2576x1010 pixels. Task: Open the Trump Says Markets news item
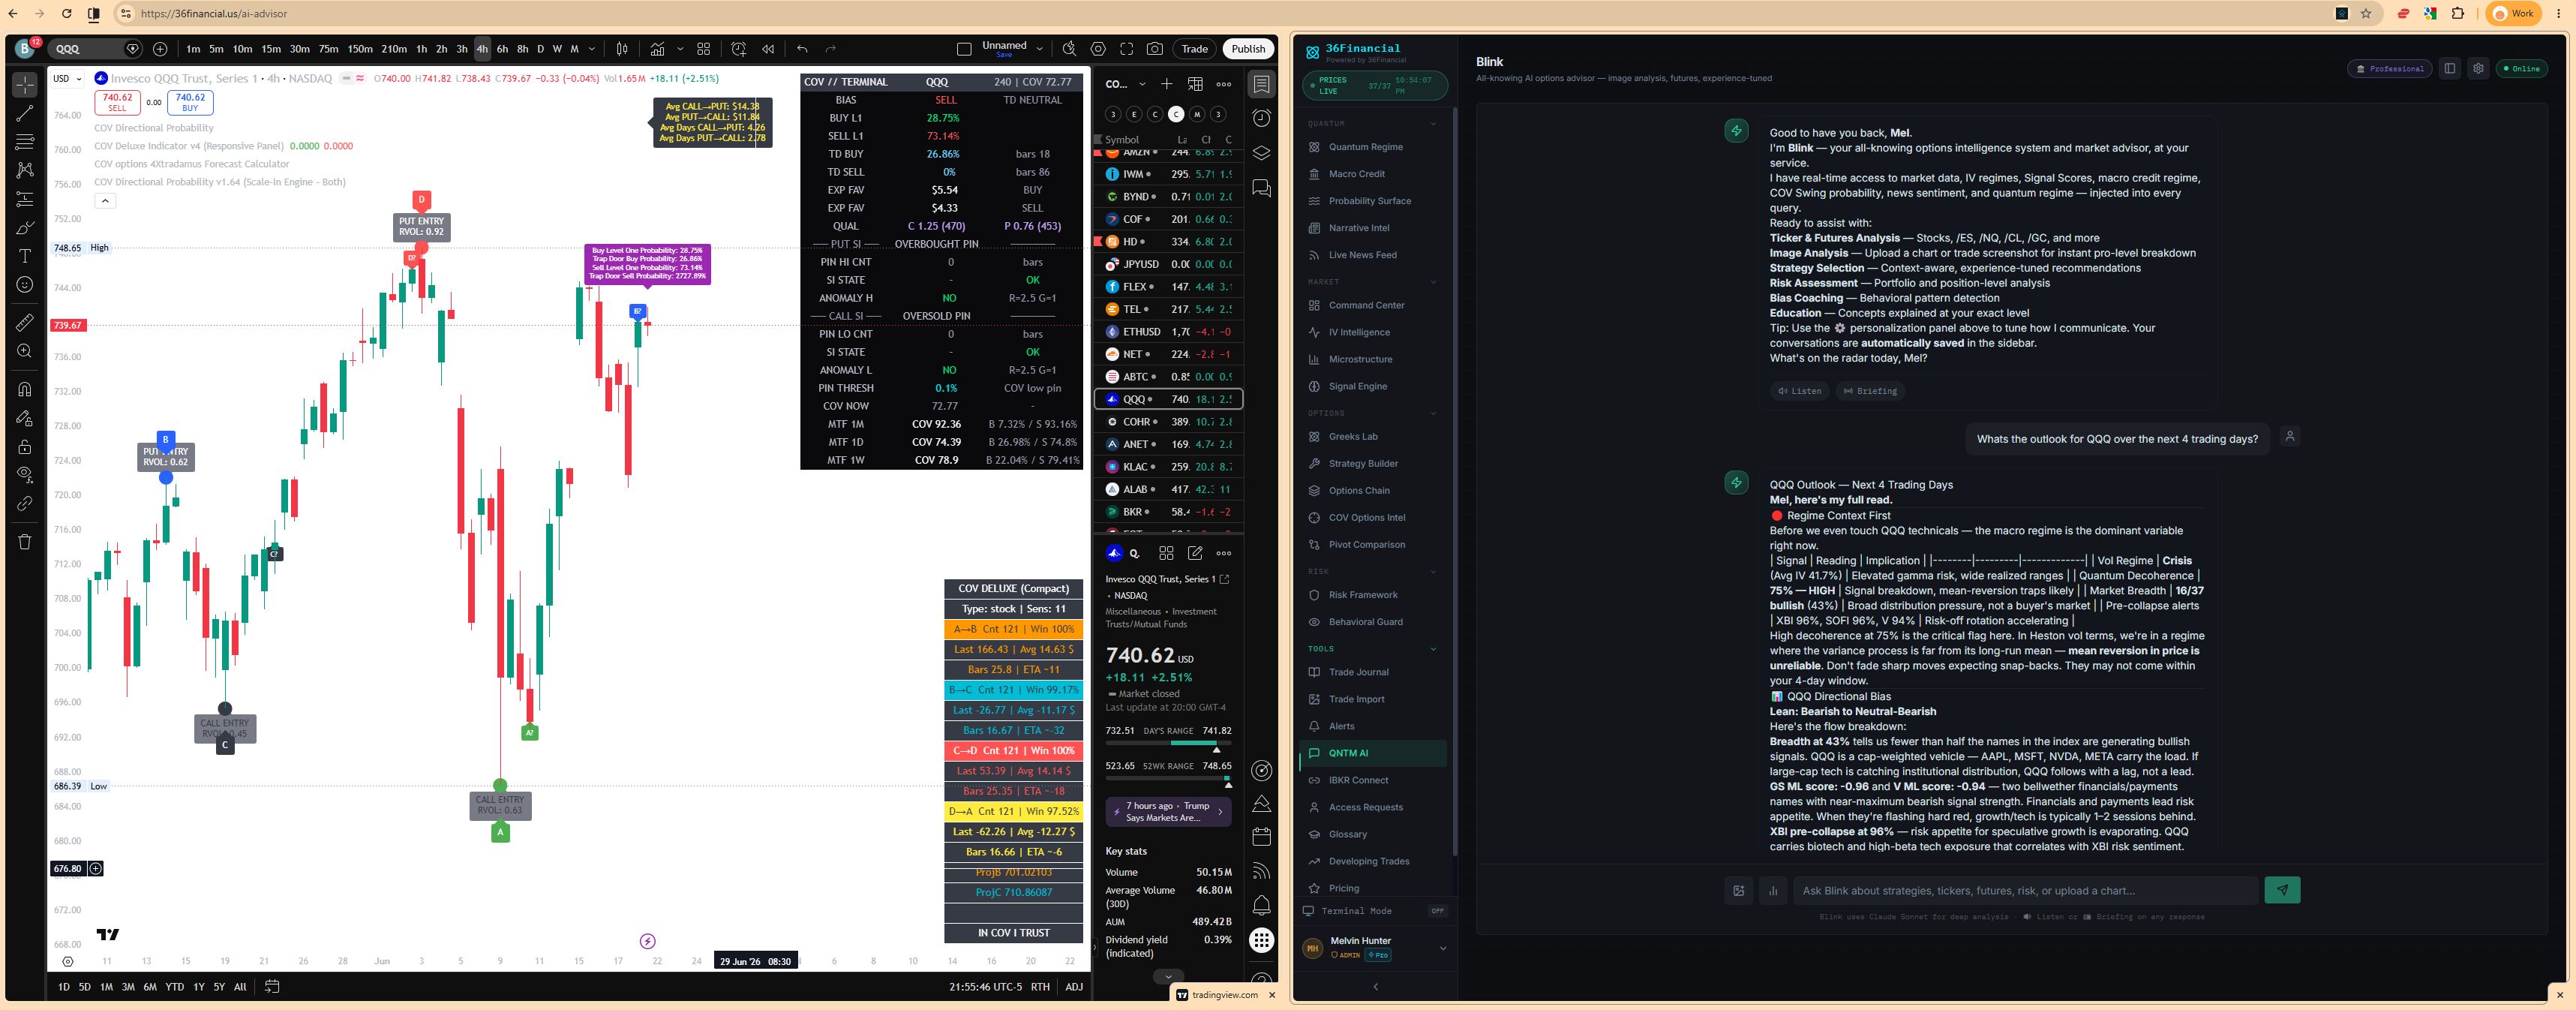click(x=1168, y=812)
